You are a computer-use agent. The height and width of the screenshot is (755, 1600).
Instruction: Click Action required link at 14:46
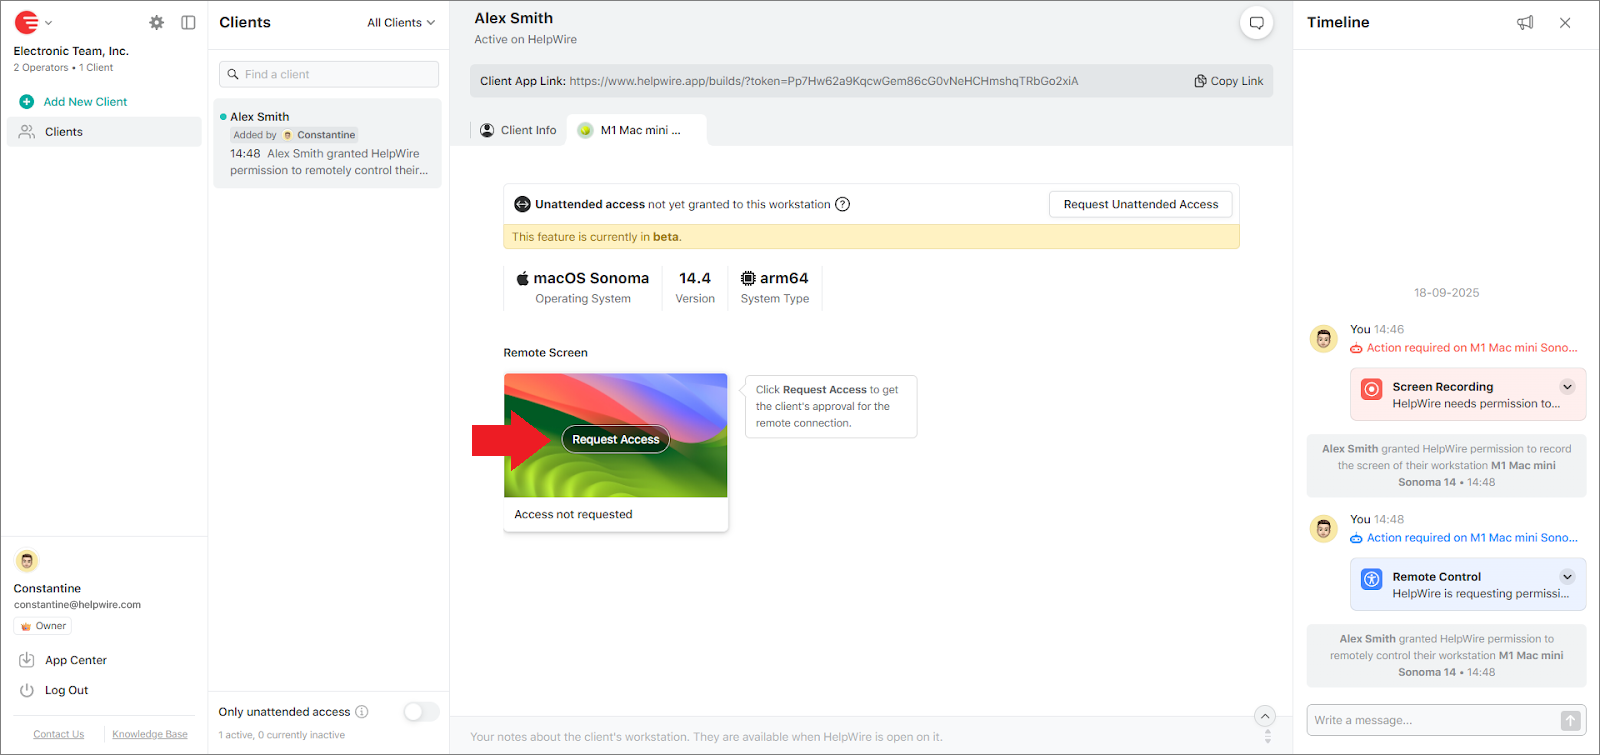click(1464, 348)
